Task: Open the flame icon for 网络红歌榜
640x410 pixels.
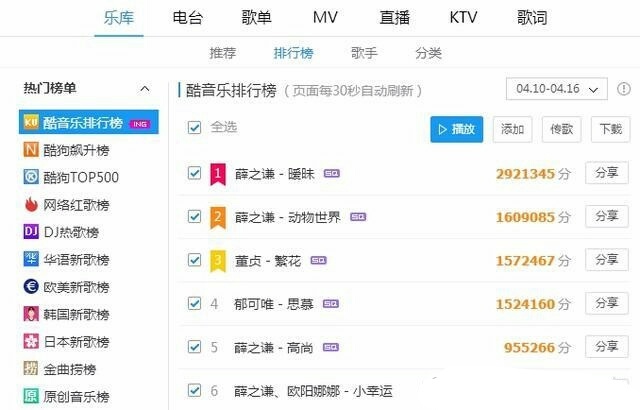Action: pyautogui.click(x=31, y=204)
